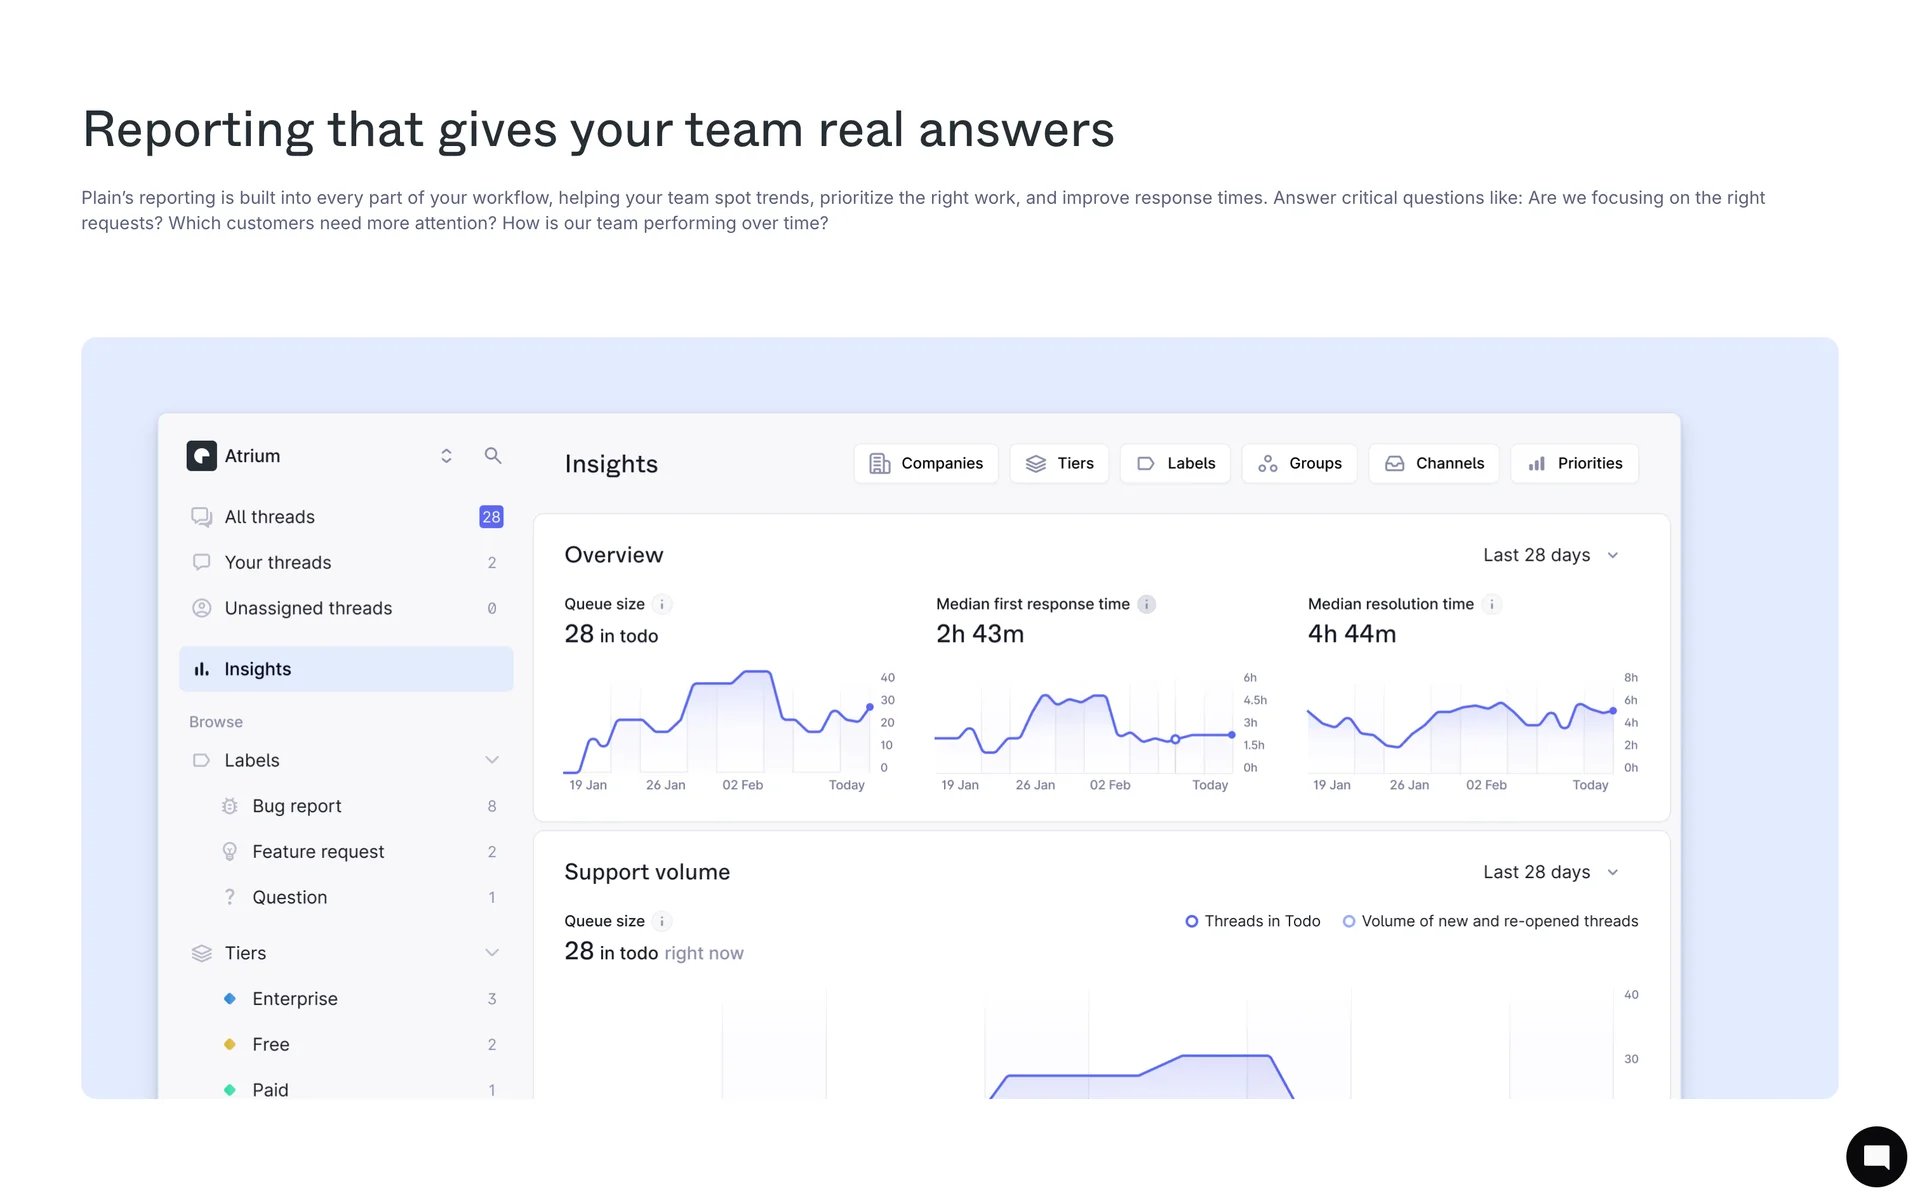Viewport: 1920px width, 1200px height.
Task: Click the Support volume Queue size info icon
Action: (x=662, y=921)
